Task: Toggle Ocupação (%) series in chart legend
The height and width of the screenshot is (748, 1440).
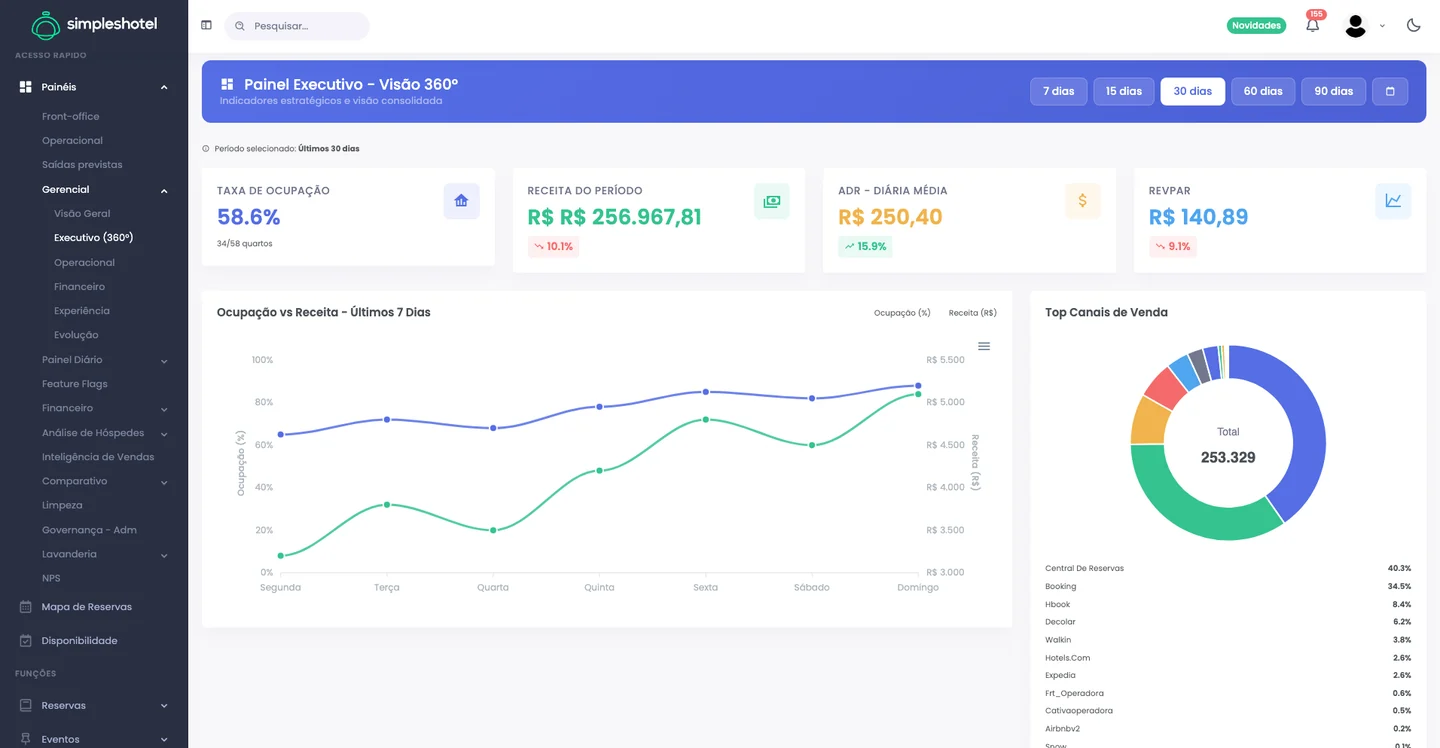Action: [x=902, y=313]
